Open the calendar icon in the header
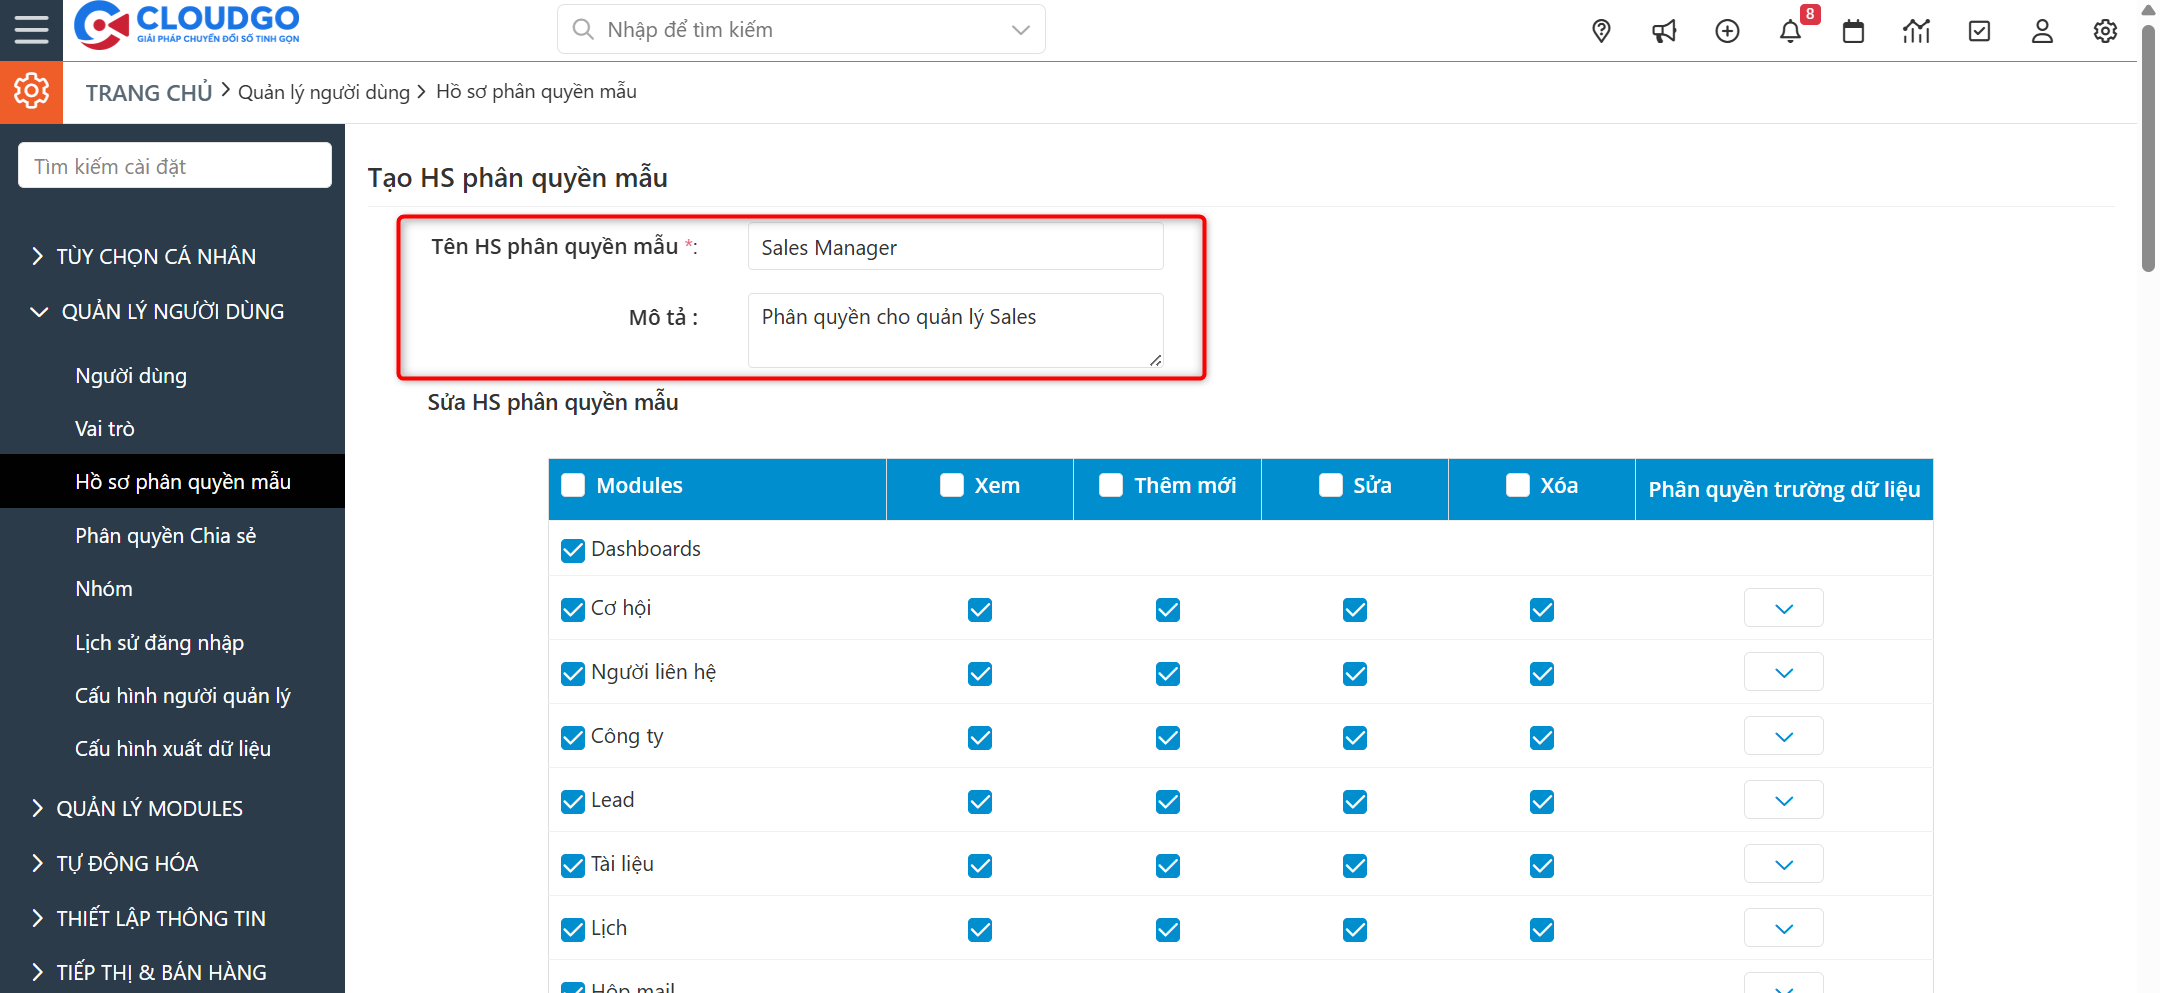This screenshot has width=2160, height=993. 1853,31
